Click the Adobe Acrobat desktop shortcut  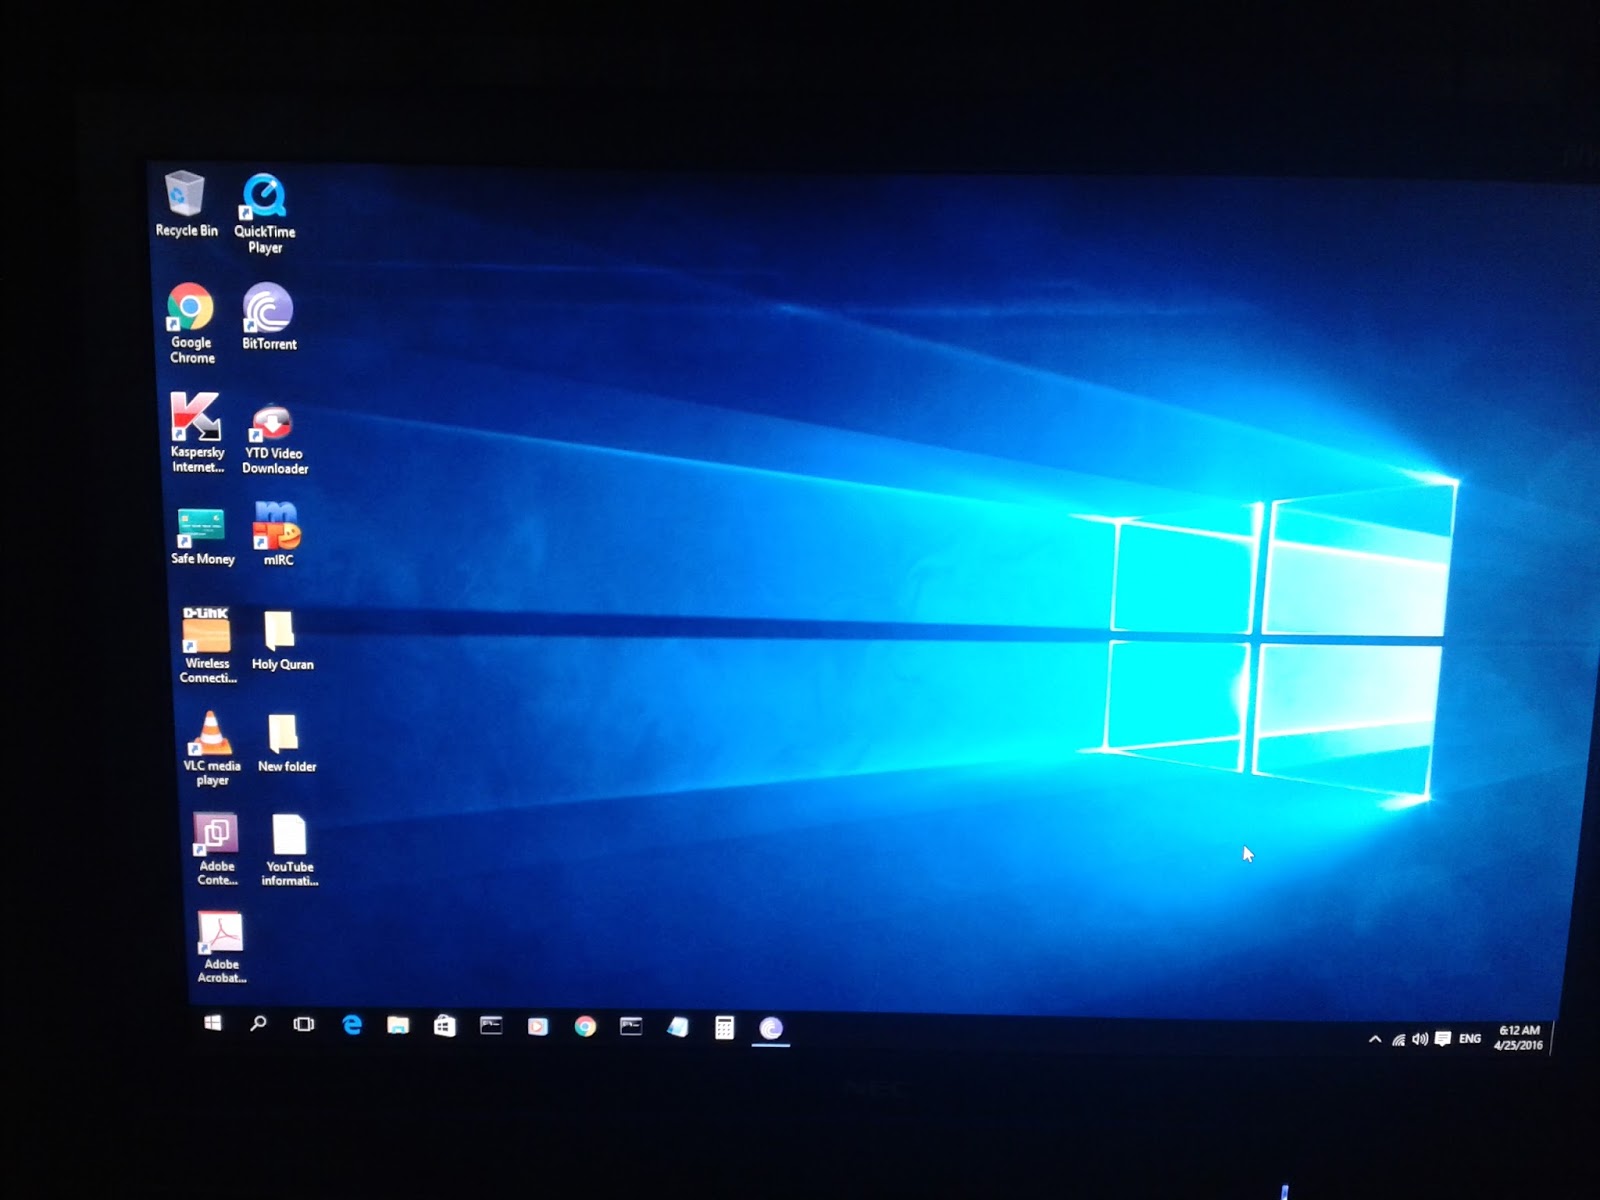221,948
